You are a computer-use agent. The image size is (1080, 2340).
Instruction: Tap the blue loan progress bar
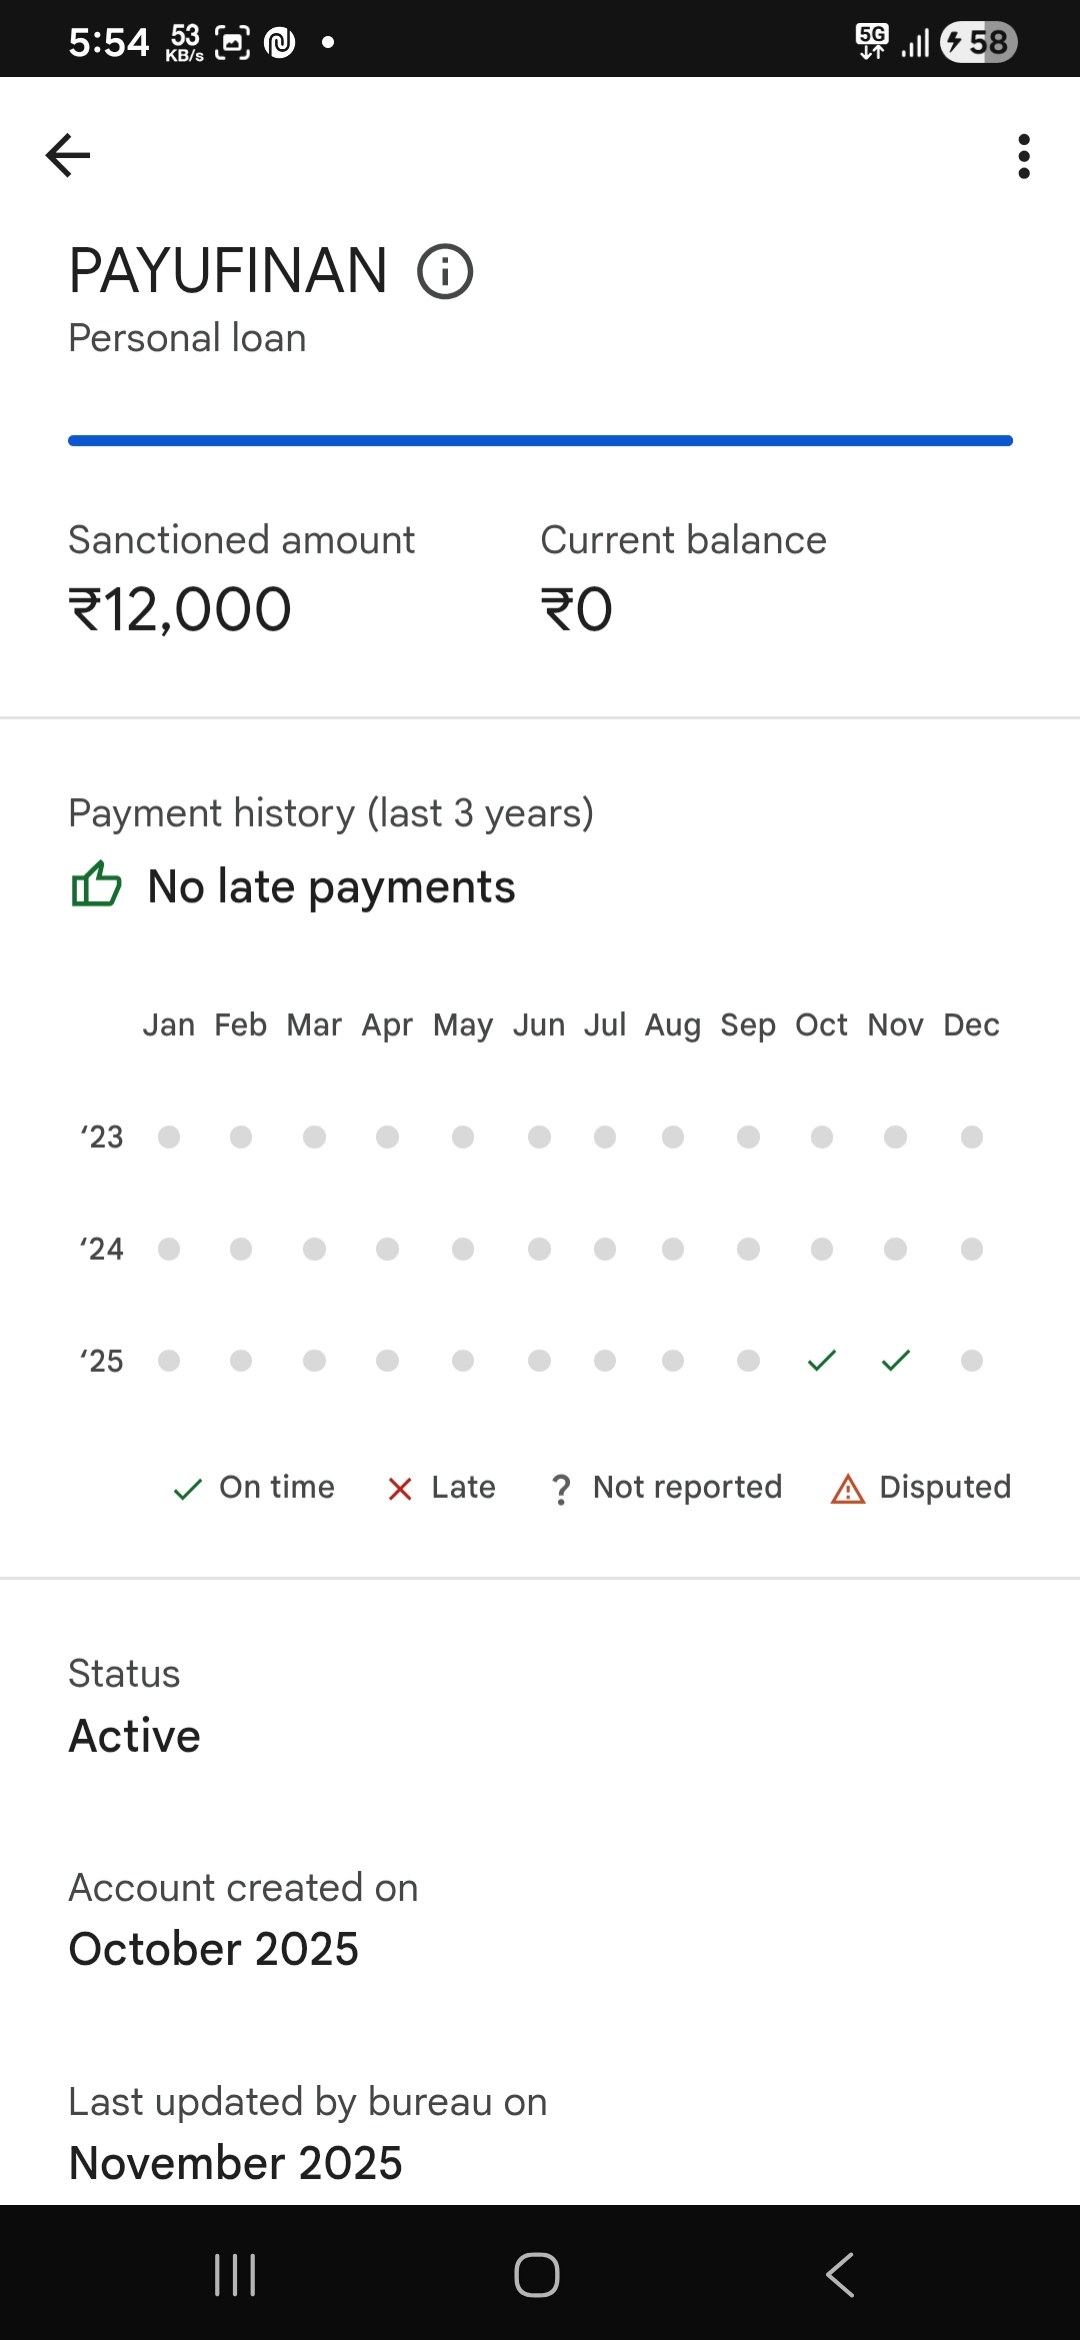(540, 441)
